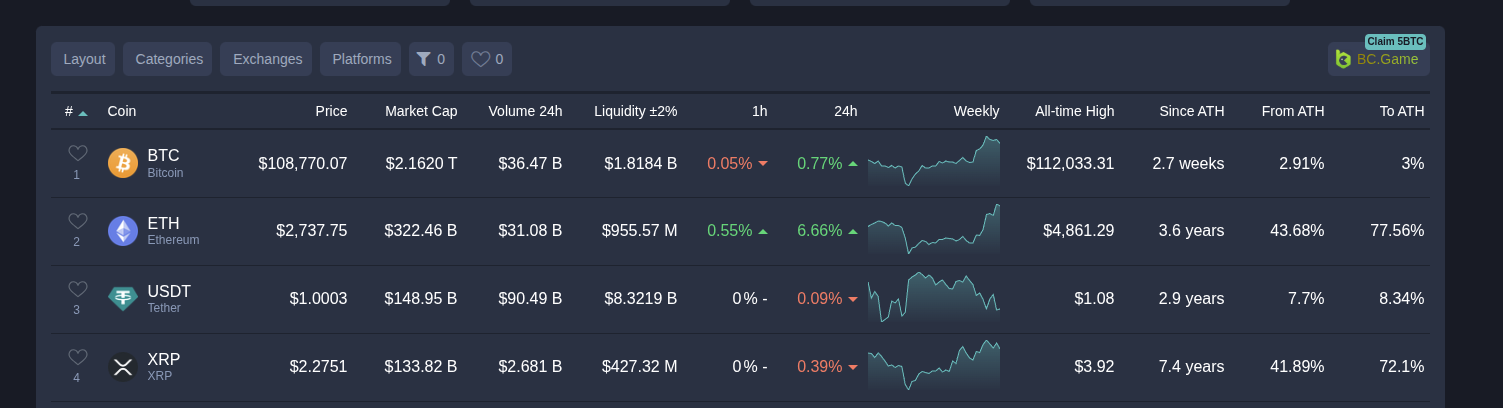Click Tether market cap $148.95 B
1503x408 pixels.
coord(421,299)
